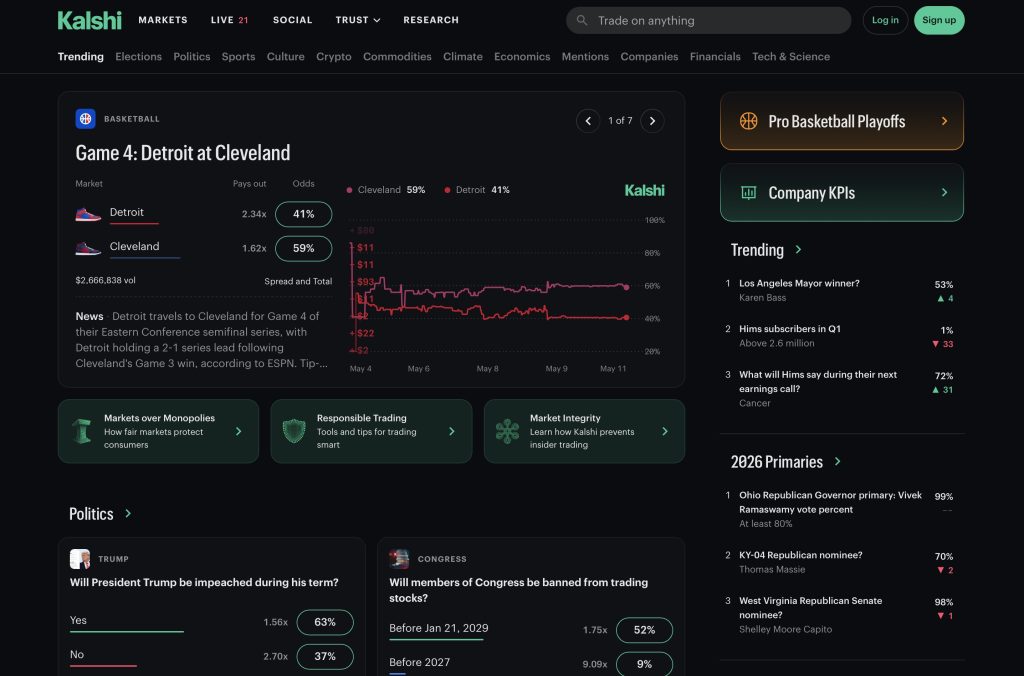Go to the previous featured market arrow

click(588, 121)
